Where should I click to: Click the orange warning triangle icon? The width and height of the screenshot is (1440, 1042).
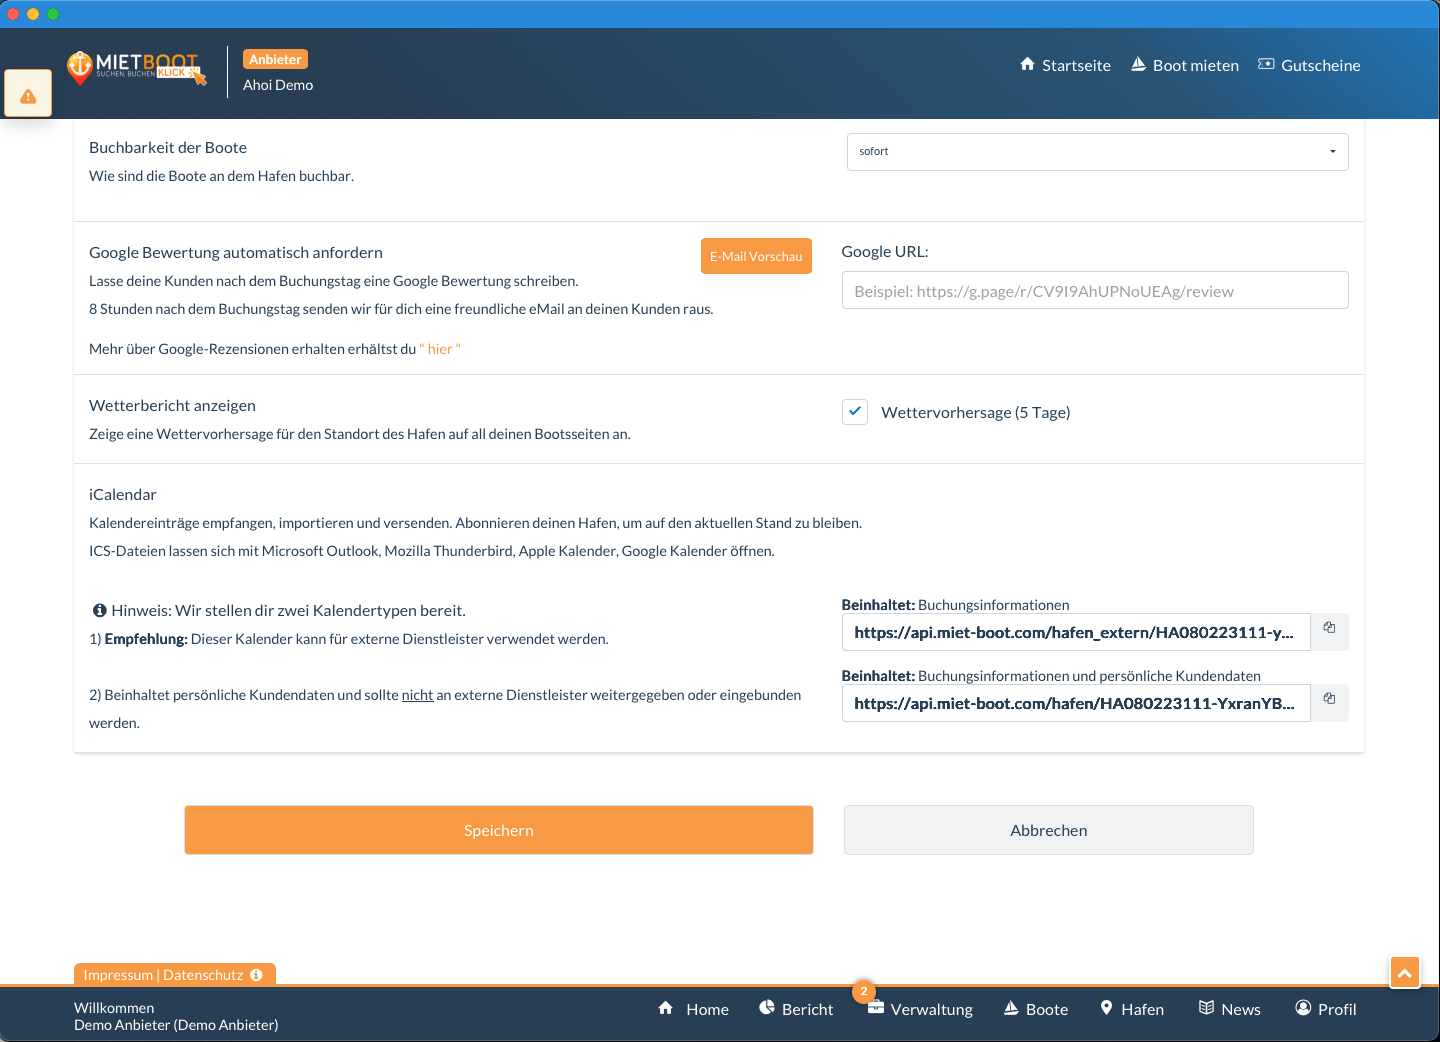[x=28, y=95]
